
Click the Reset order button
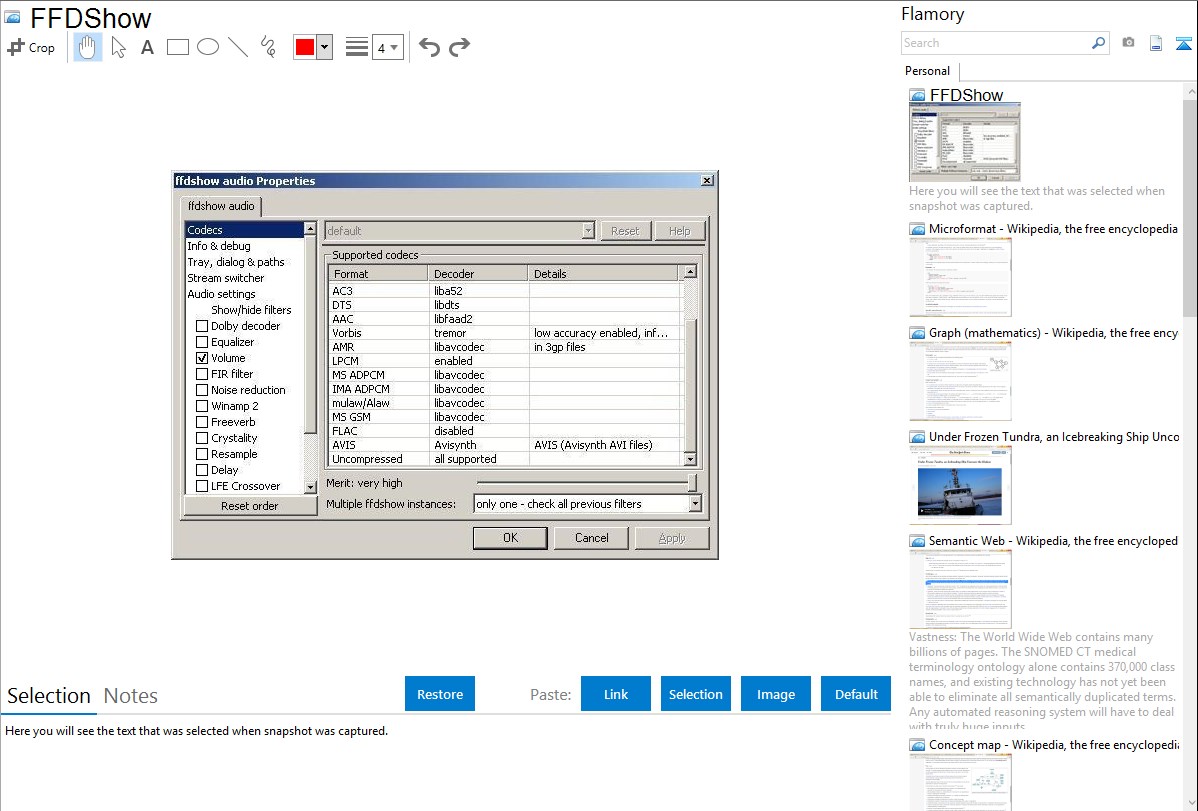coord(250,506)
